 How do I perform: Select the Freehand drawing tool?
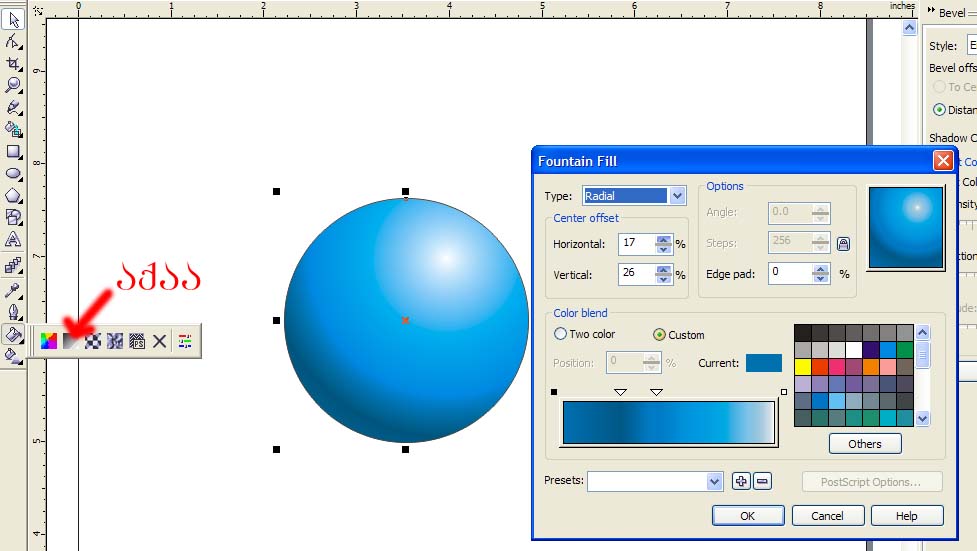pyautogui.click(x=13, y=107)
